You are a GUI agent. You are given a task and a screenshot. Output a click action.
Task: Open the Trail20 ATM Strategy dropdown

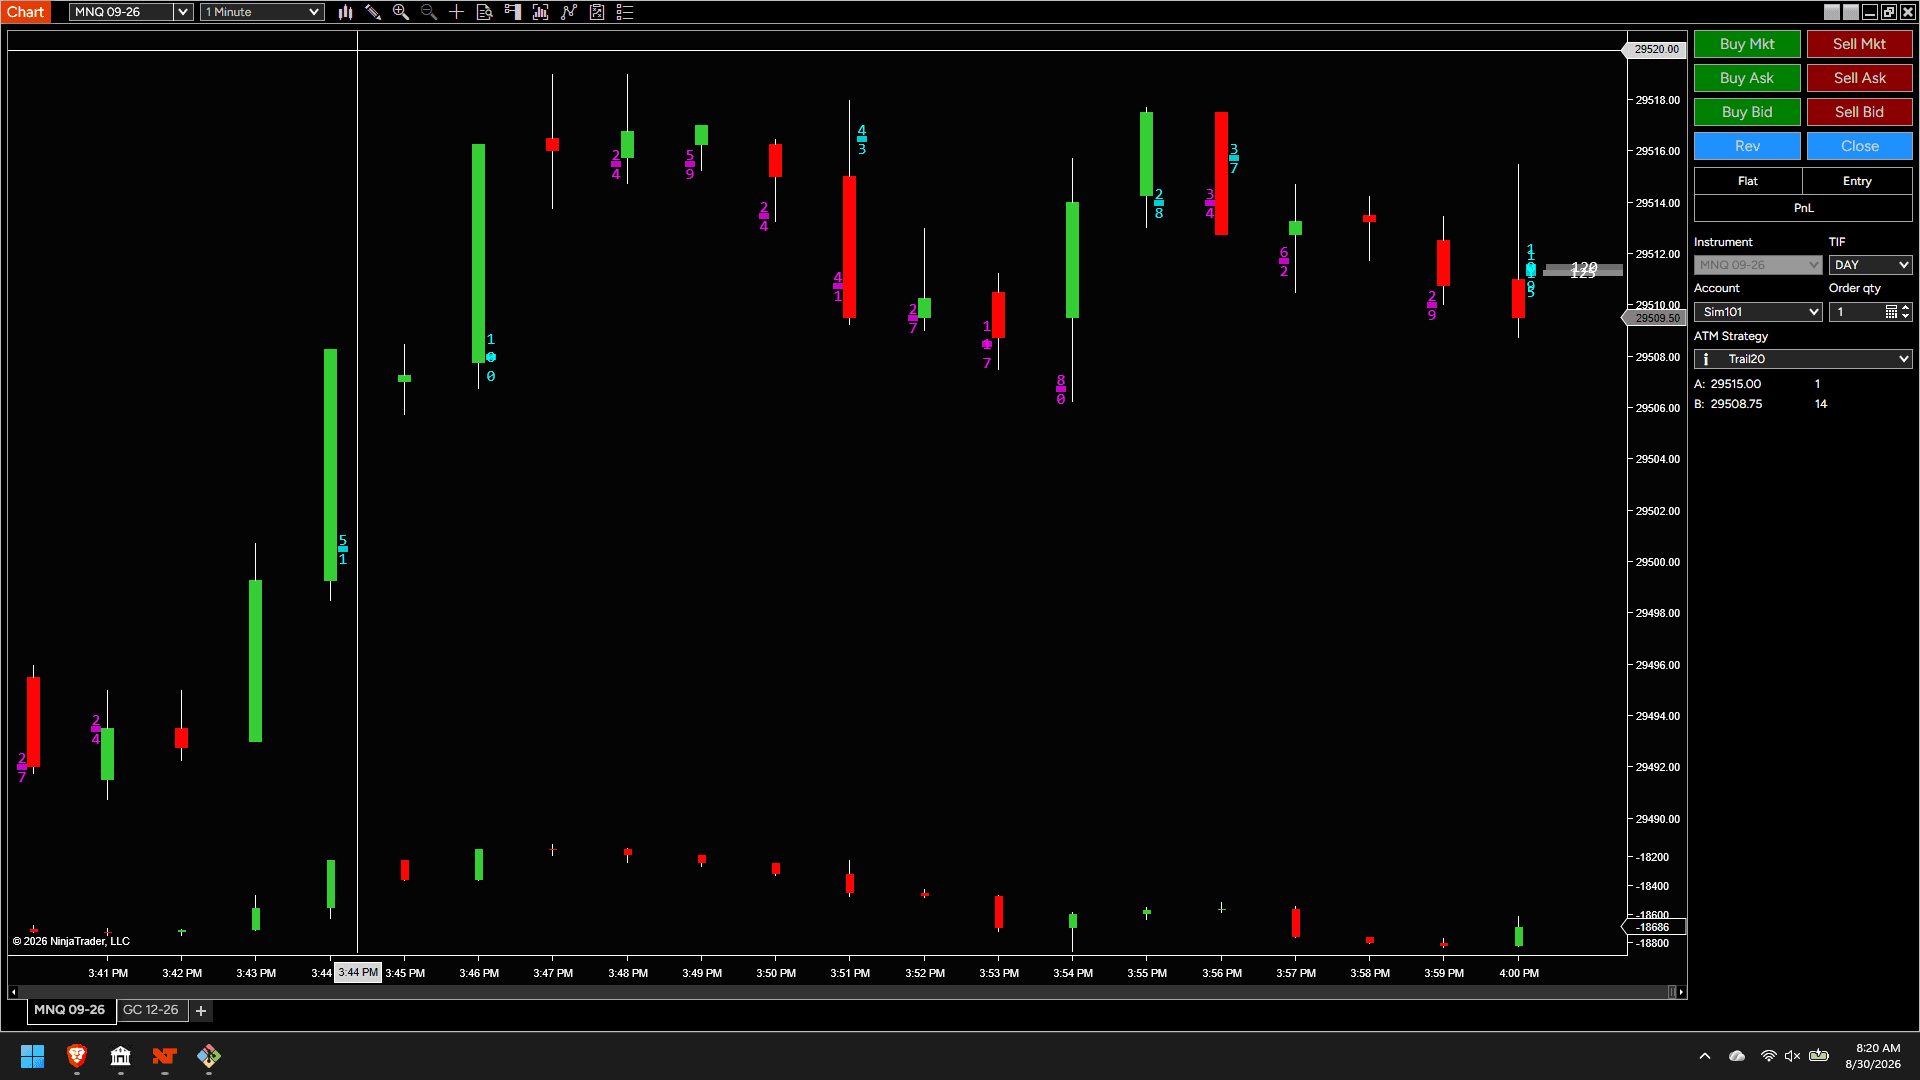1803,359
